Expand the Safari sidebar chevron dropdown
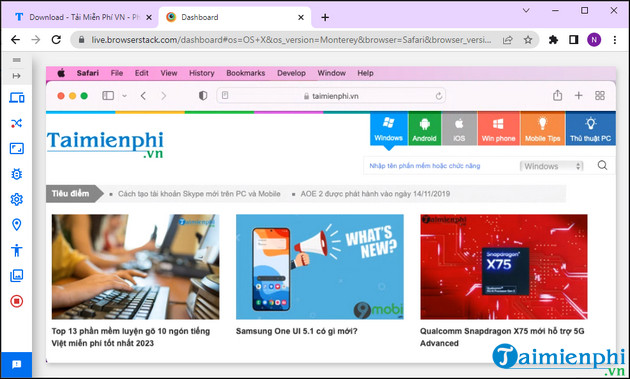This screenshot has height=379, width=630. click(125, 96)
